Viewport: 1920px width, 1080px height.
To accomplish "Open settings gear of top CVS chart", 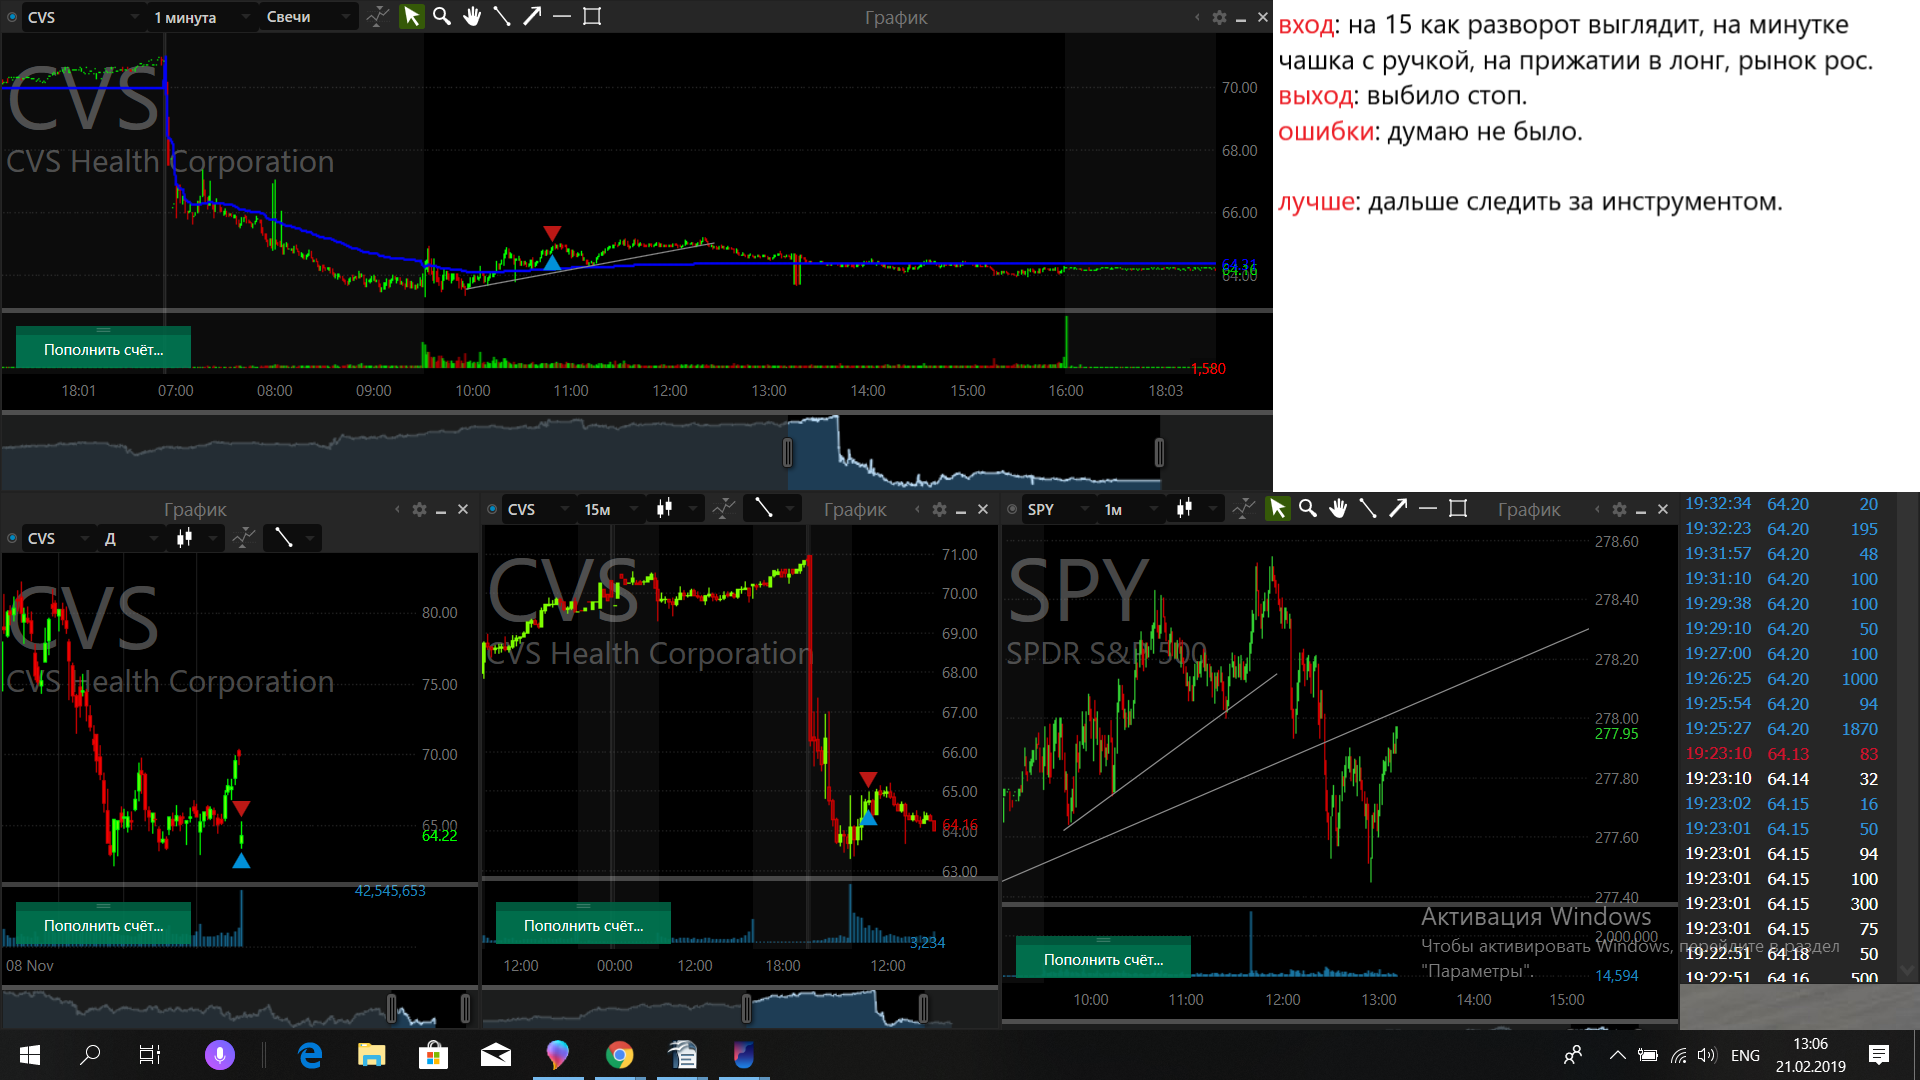I will coord(1219,17).
